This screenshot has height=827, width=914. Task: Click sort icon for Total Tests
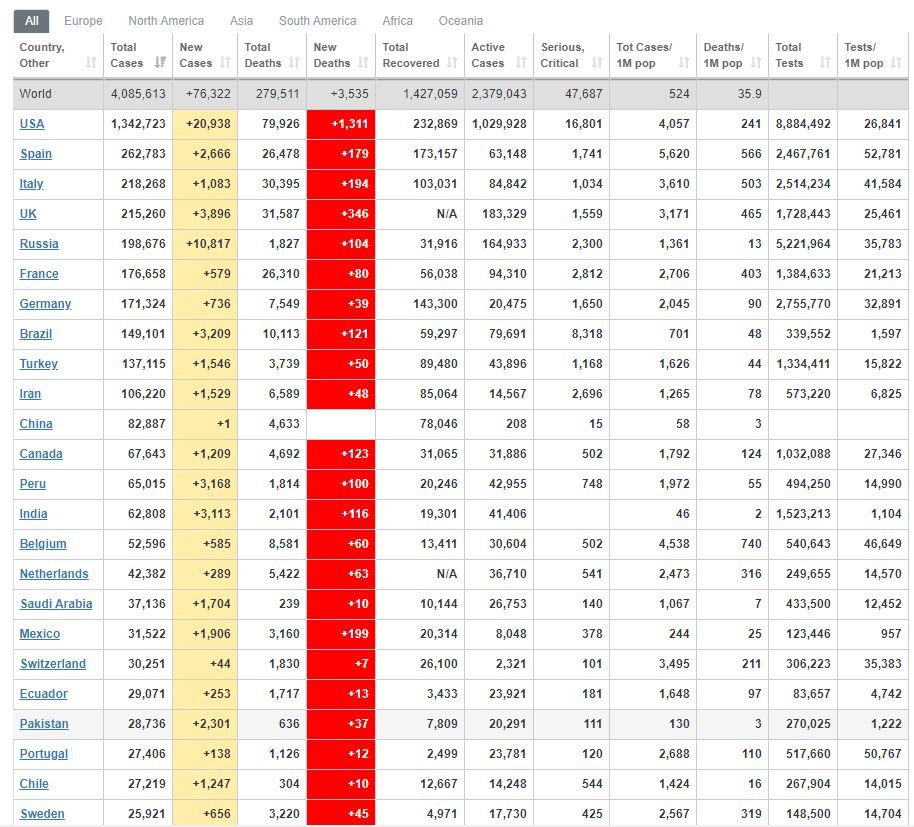(x=825, y=63)
